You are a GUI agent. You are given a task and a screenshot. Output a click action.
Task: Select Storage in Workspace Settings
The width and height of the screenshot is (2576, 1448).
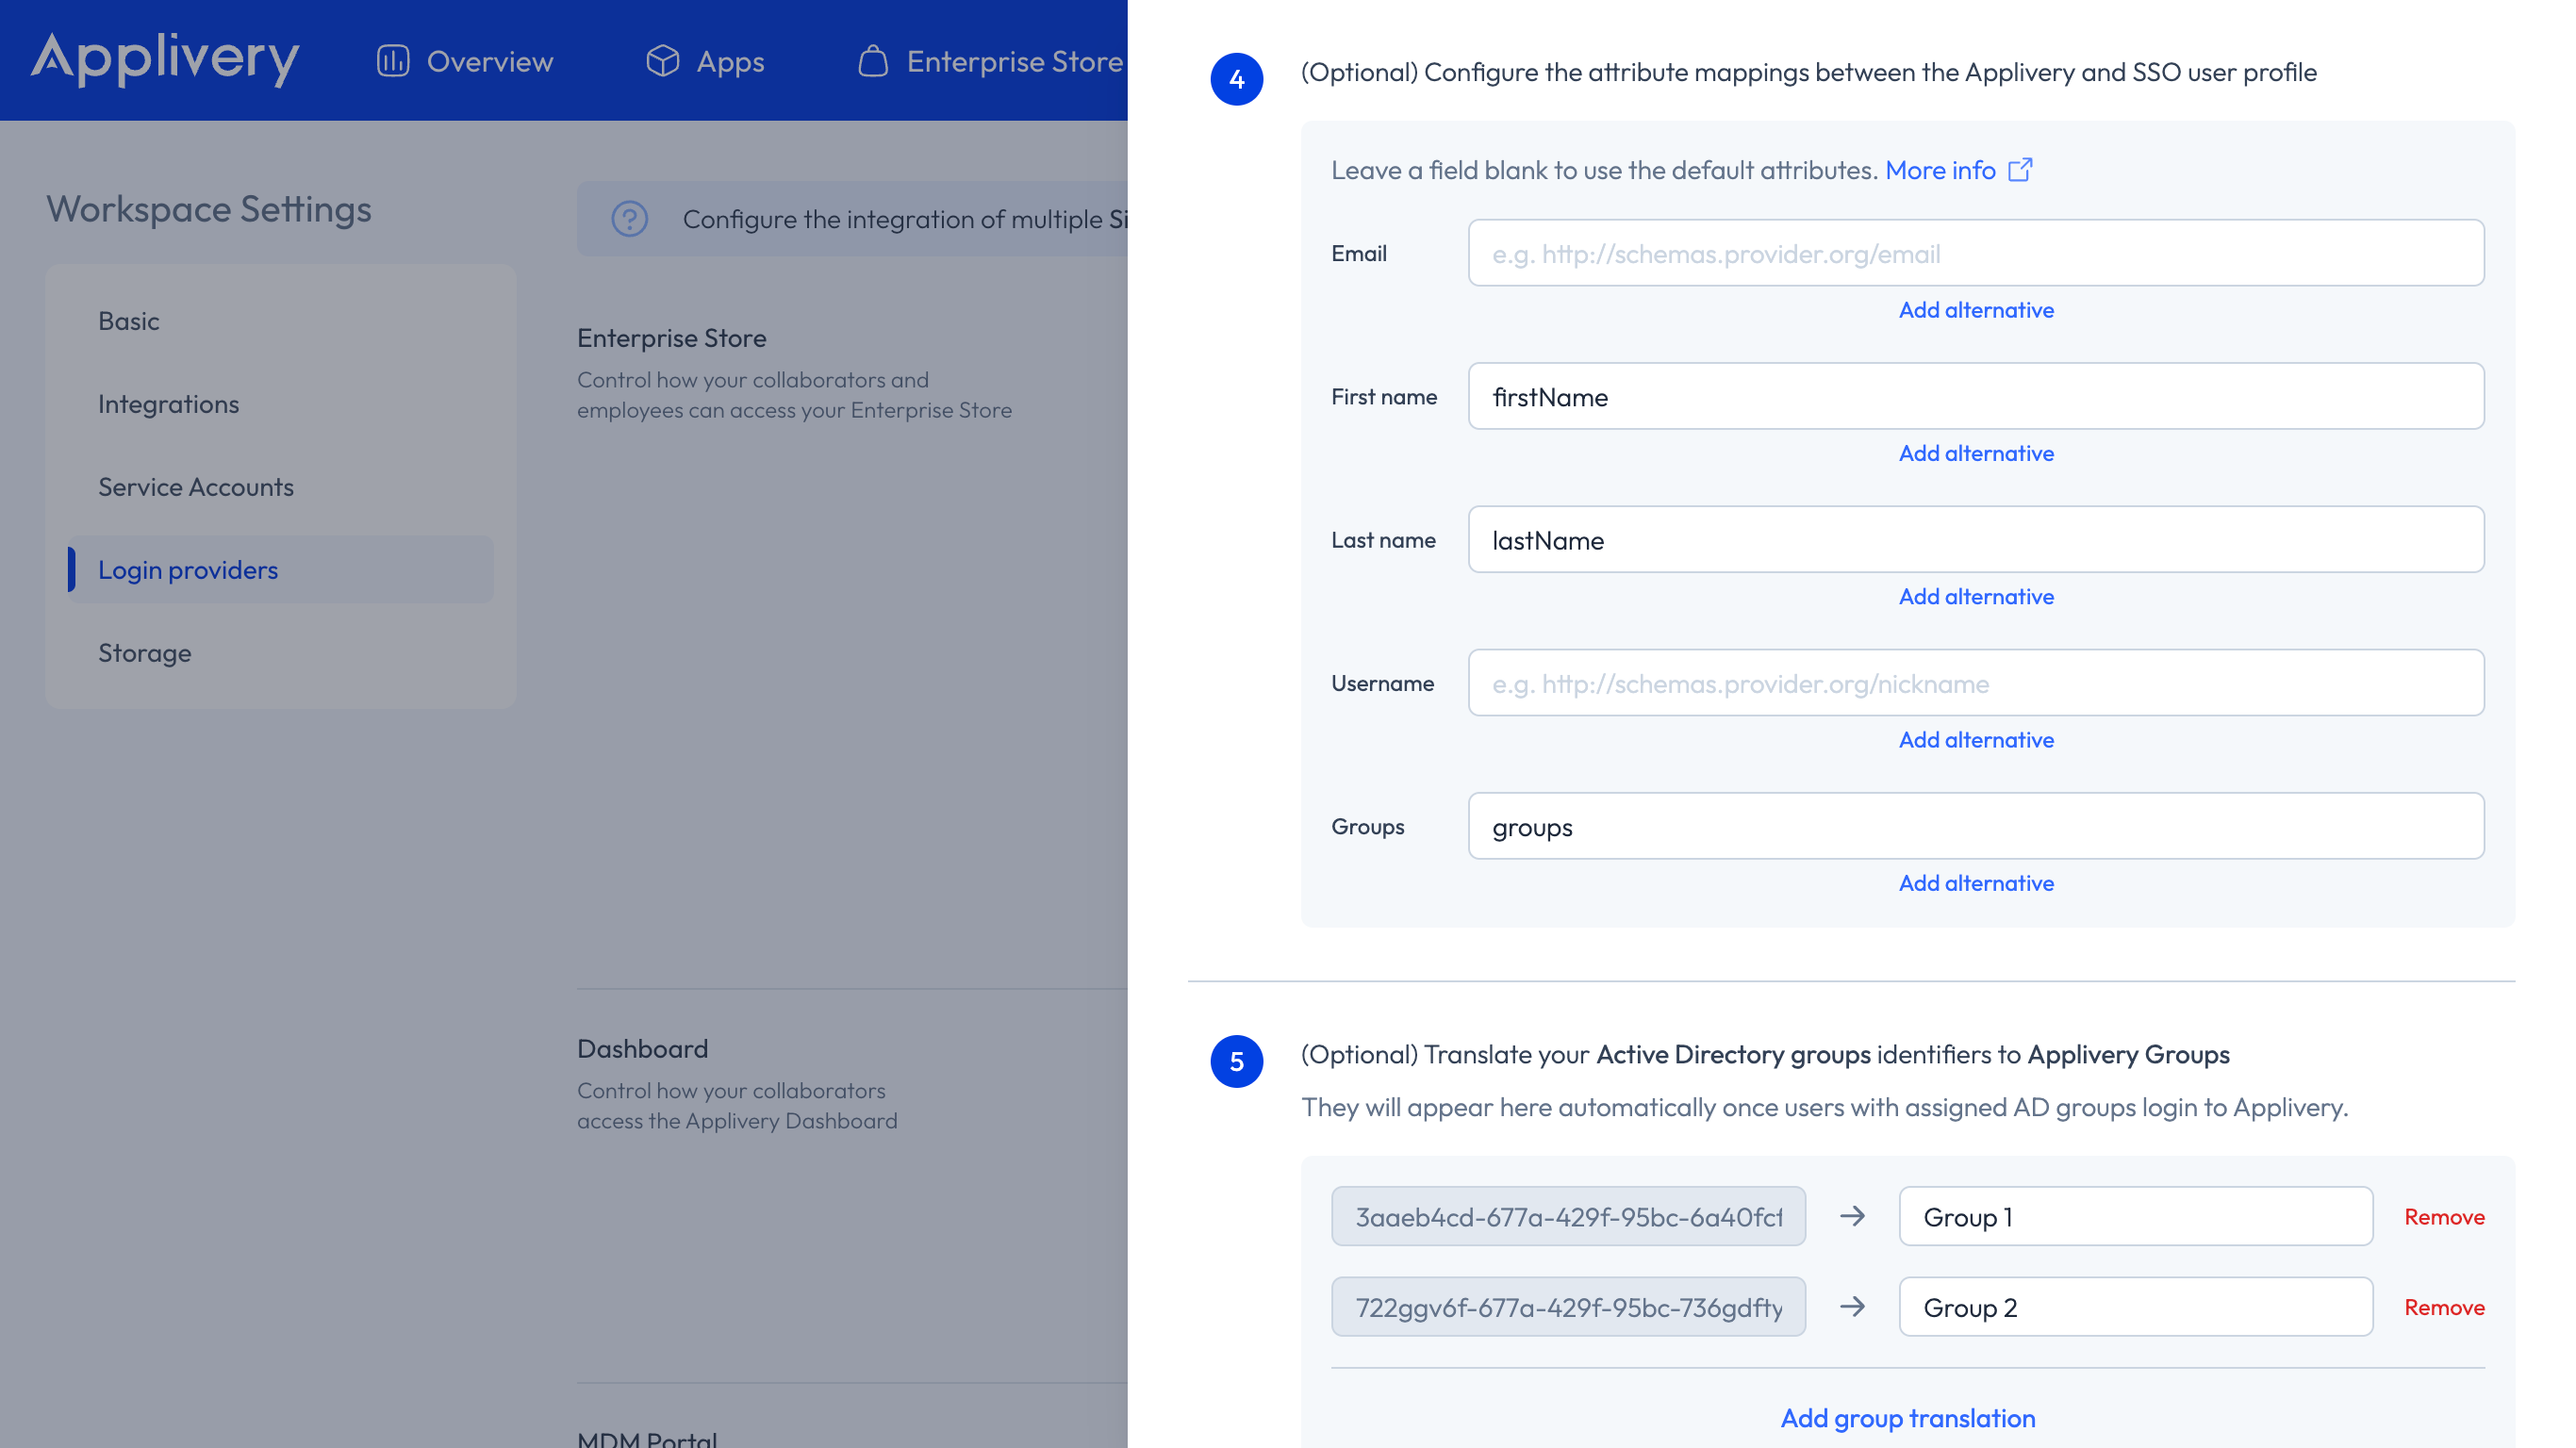click(x=145, y=653)
